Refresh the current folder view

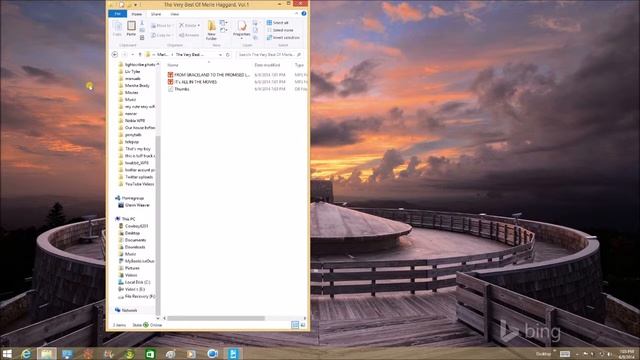228,54
